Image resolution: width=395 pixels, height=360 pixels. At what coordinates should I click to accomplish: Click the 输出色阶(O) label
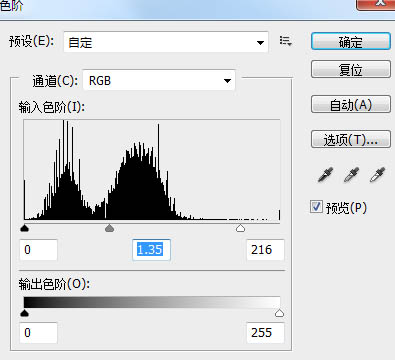coord(54,284)
